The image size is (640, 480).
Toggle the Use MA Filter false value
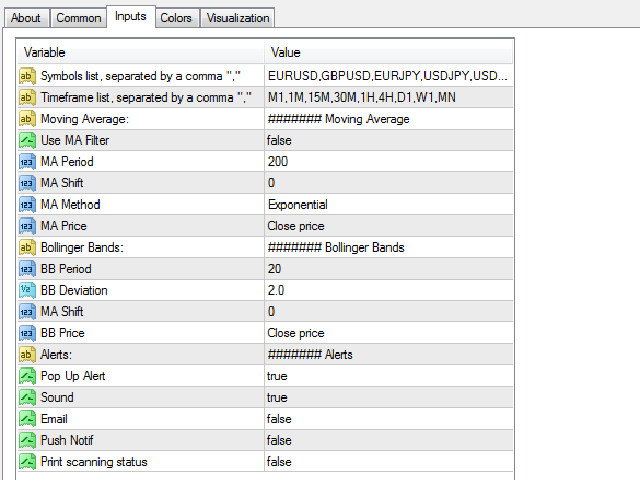click(389, 140)
